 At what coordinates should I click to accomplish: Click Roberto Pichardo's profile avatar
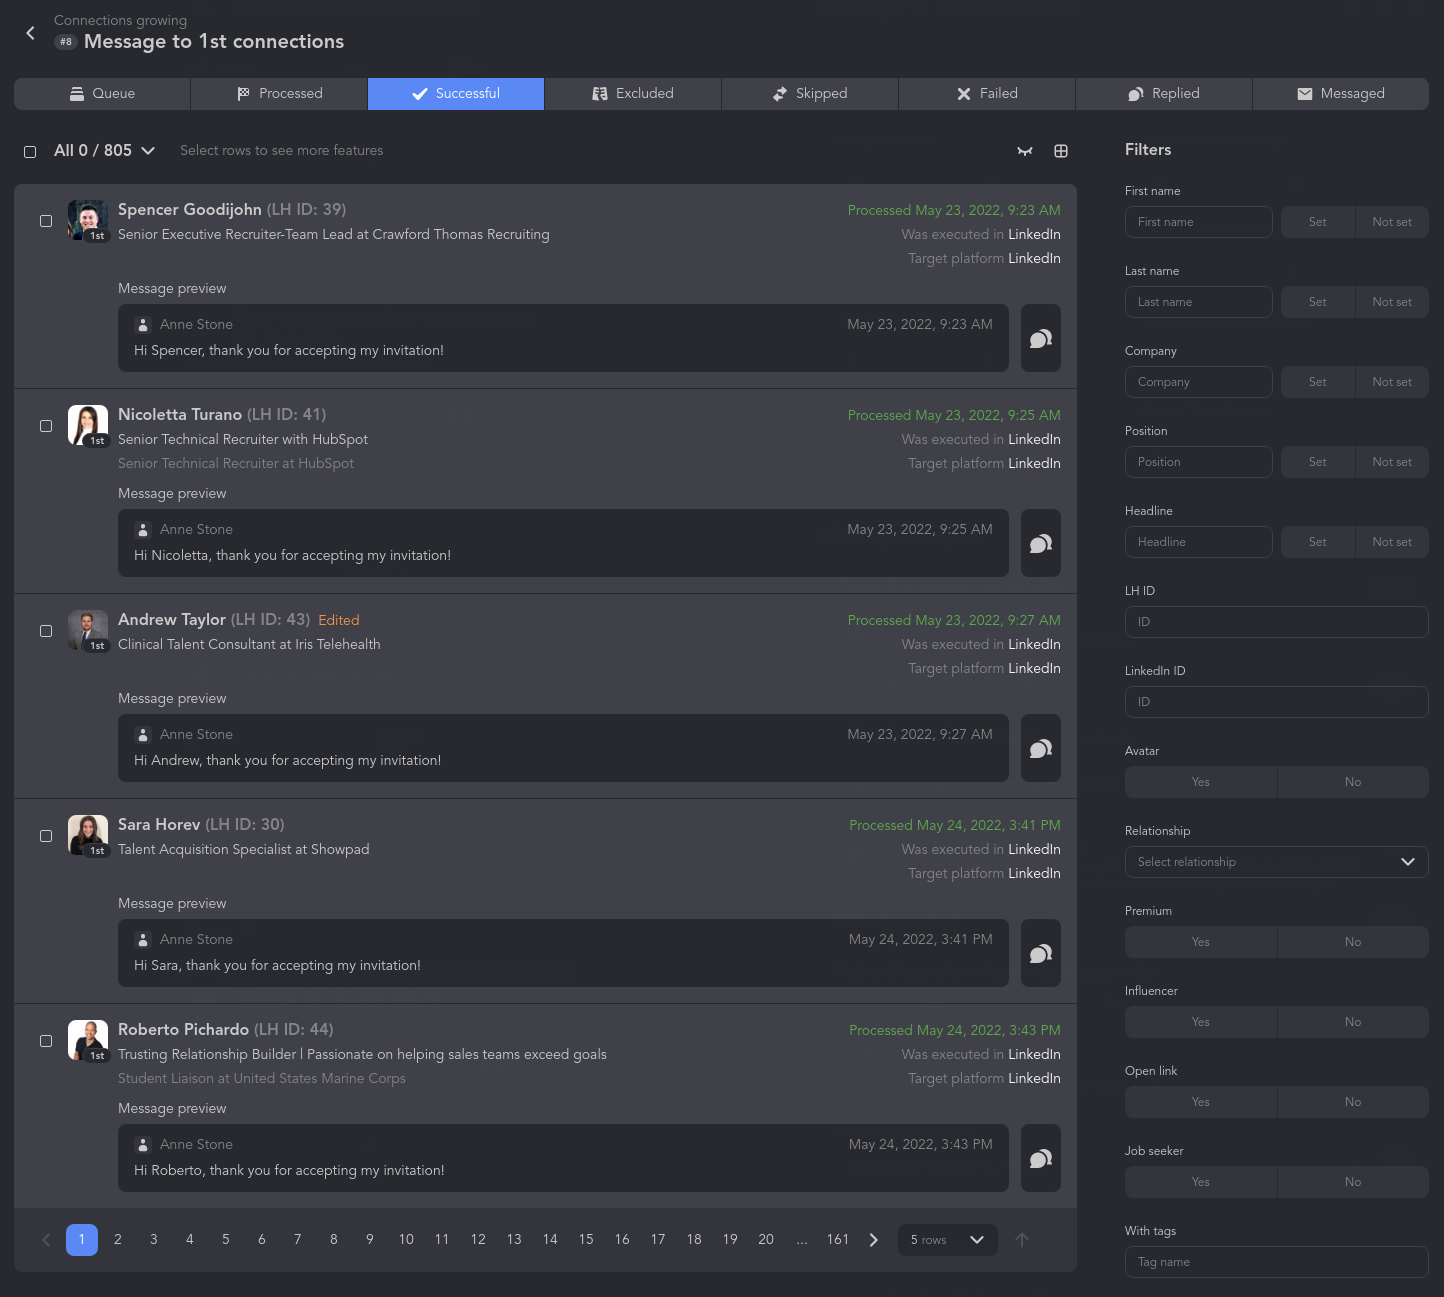coord(88,1040)
